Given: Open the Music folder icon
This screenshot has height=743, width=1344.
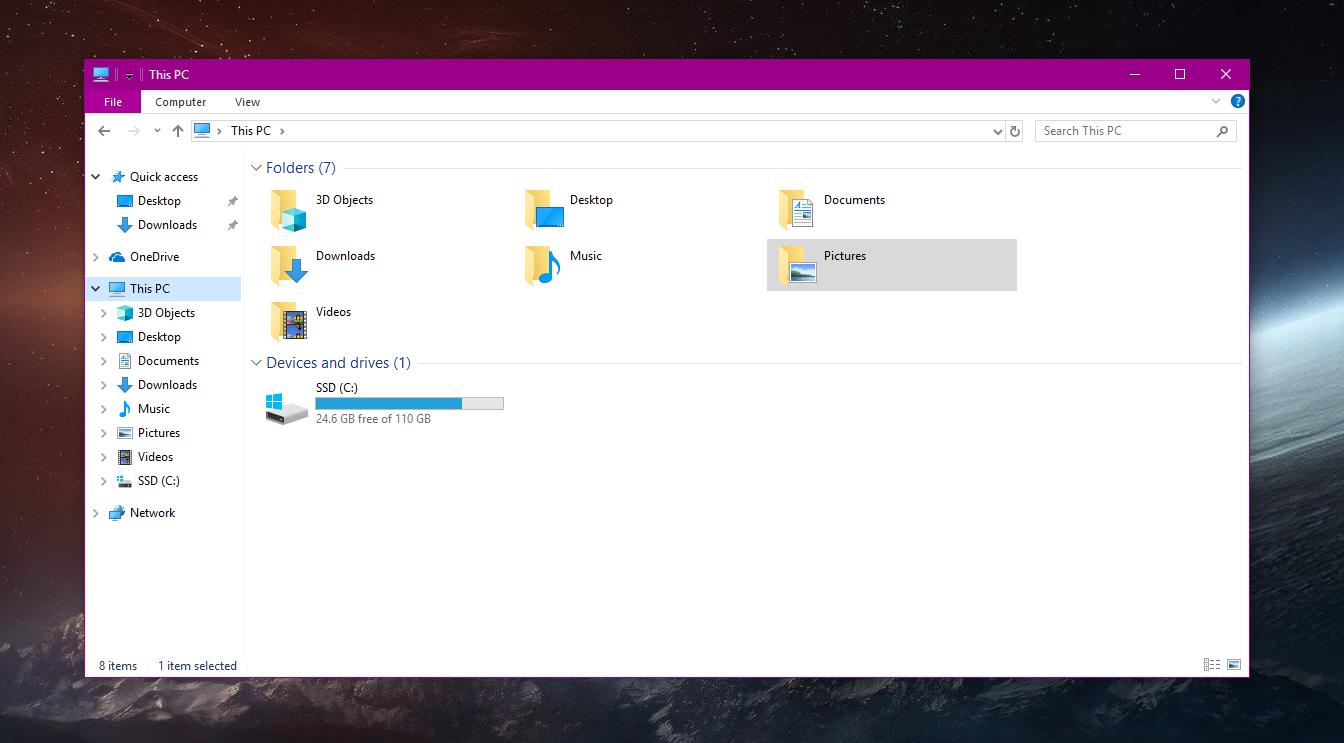Looking at the screenshot, I should coord(542,266).
